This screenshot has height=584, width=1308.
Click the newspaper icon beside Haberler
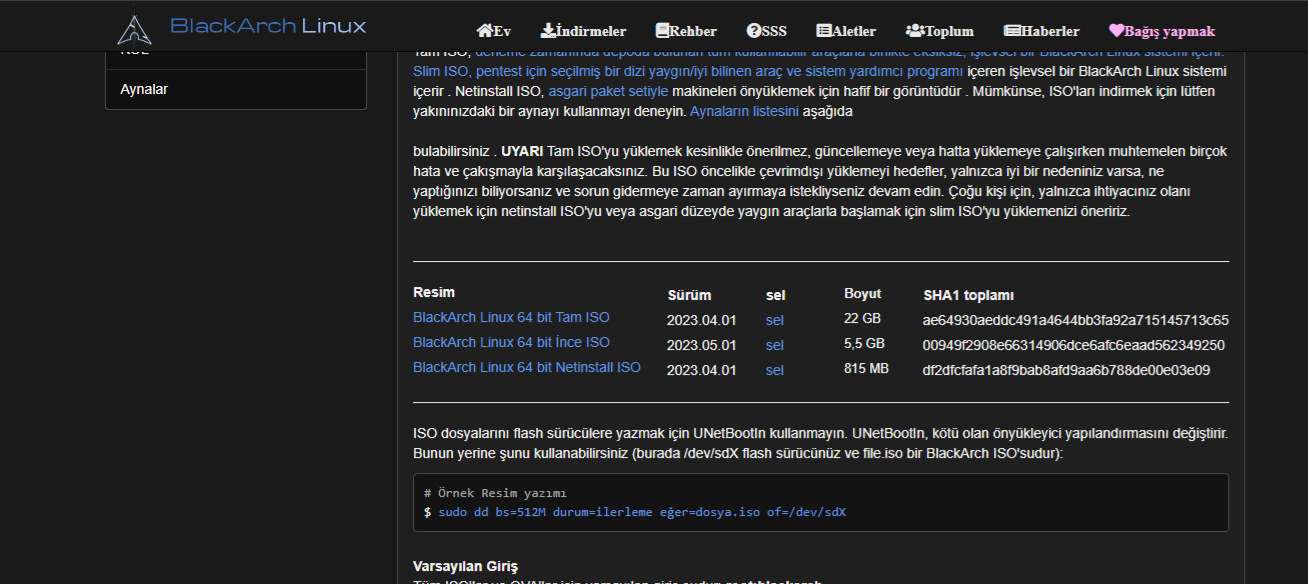pyautogui.click(x=1012, y=31)
